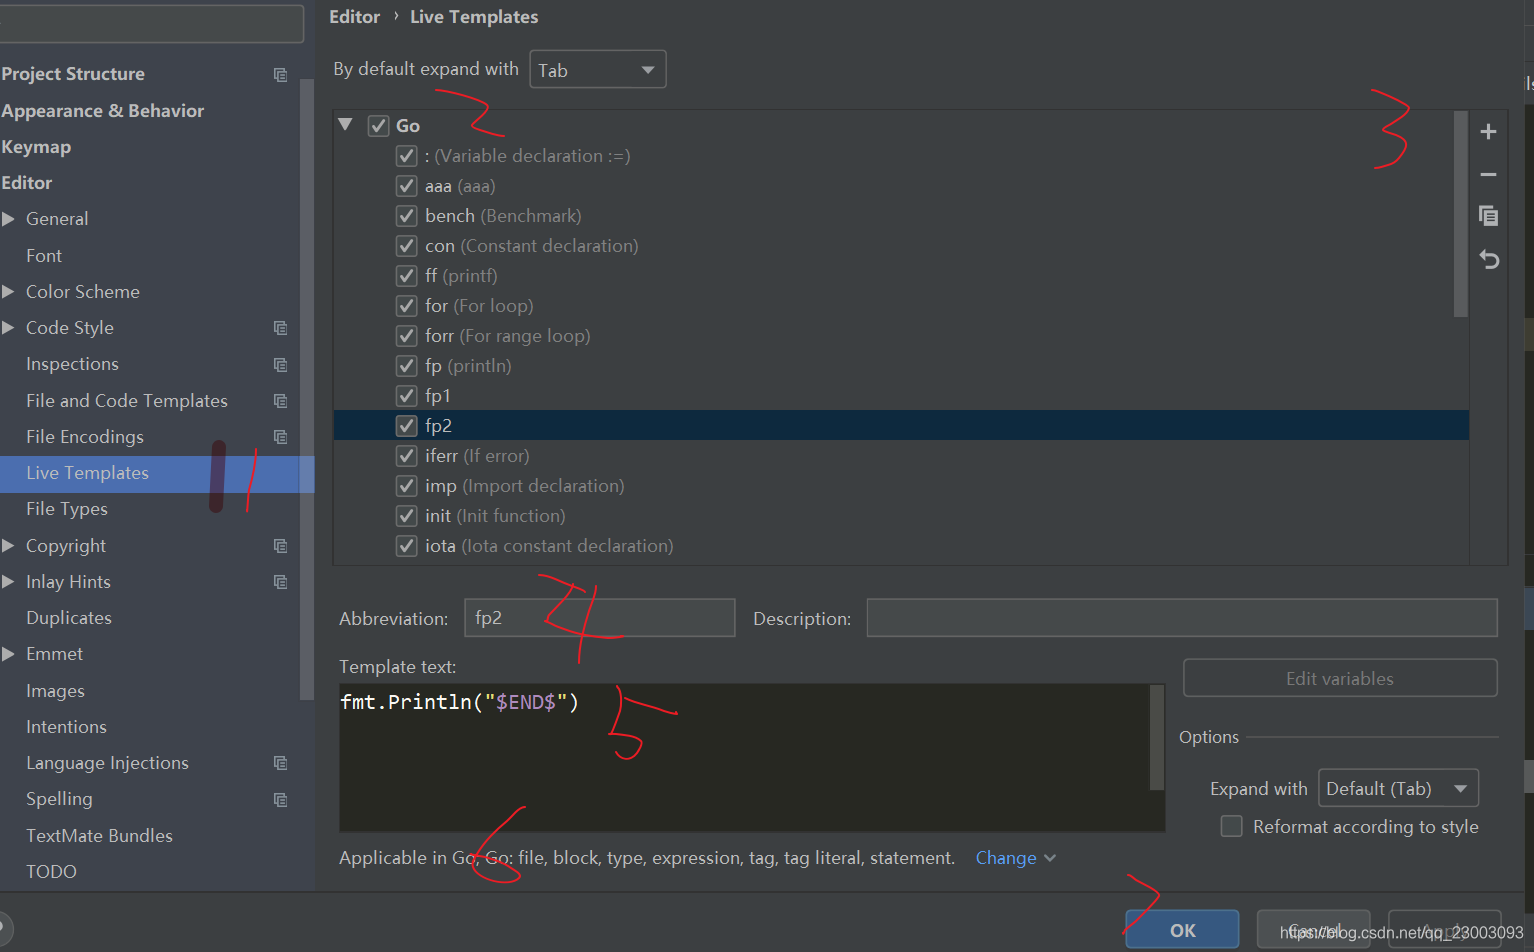Image resolution: width=1534 pixels, height=952 pixels.
Task: Restore deleted templates with the undo icon
Action: [1489, 260]
